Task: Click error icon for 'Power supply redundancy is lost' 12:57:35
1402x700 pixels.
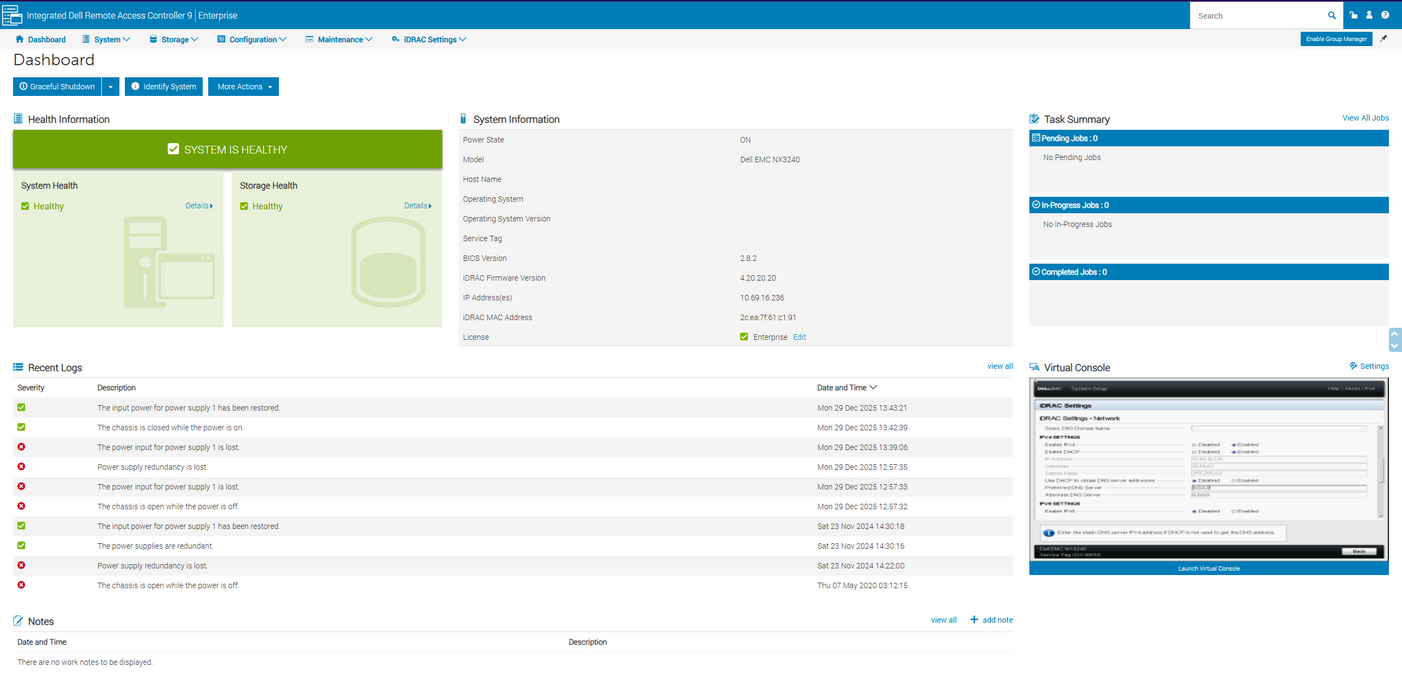Action: tap(21, 467)
